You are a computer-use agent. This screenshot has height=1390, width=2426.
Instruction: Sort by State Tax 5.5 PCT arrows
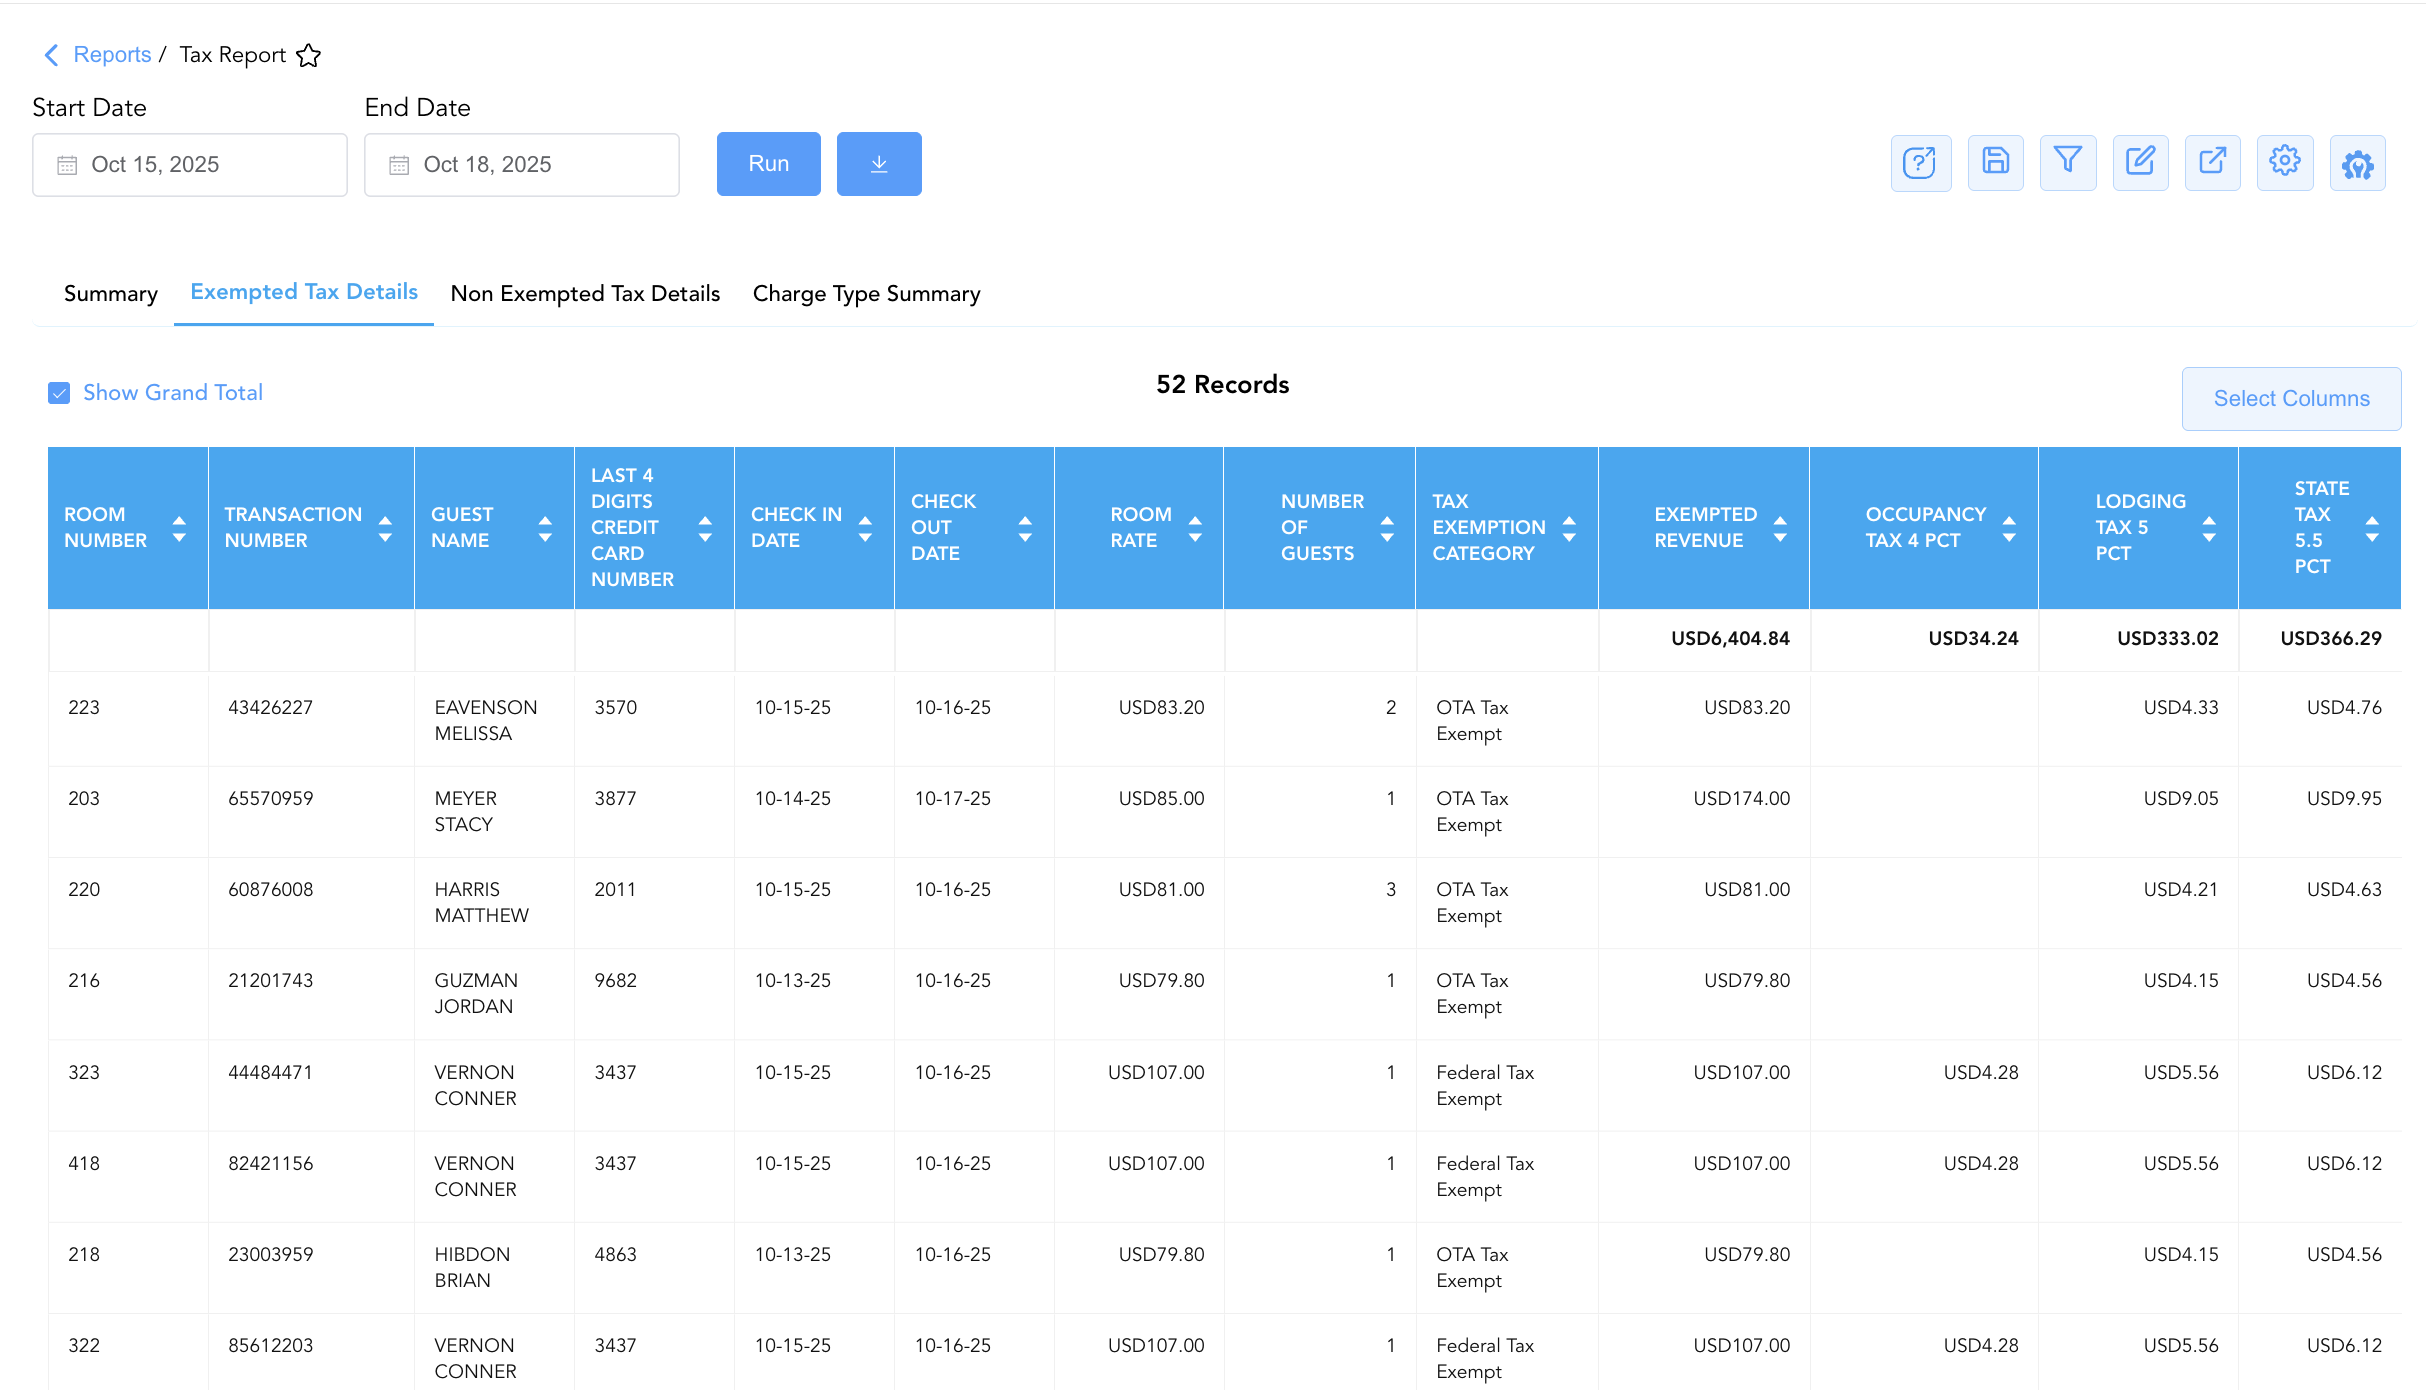(2372, 528)
